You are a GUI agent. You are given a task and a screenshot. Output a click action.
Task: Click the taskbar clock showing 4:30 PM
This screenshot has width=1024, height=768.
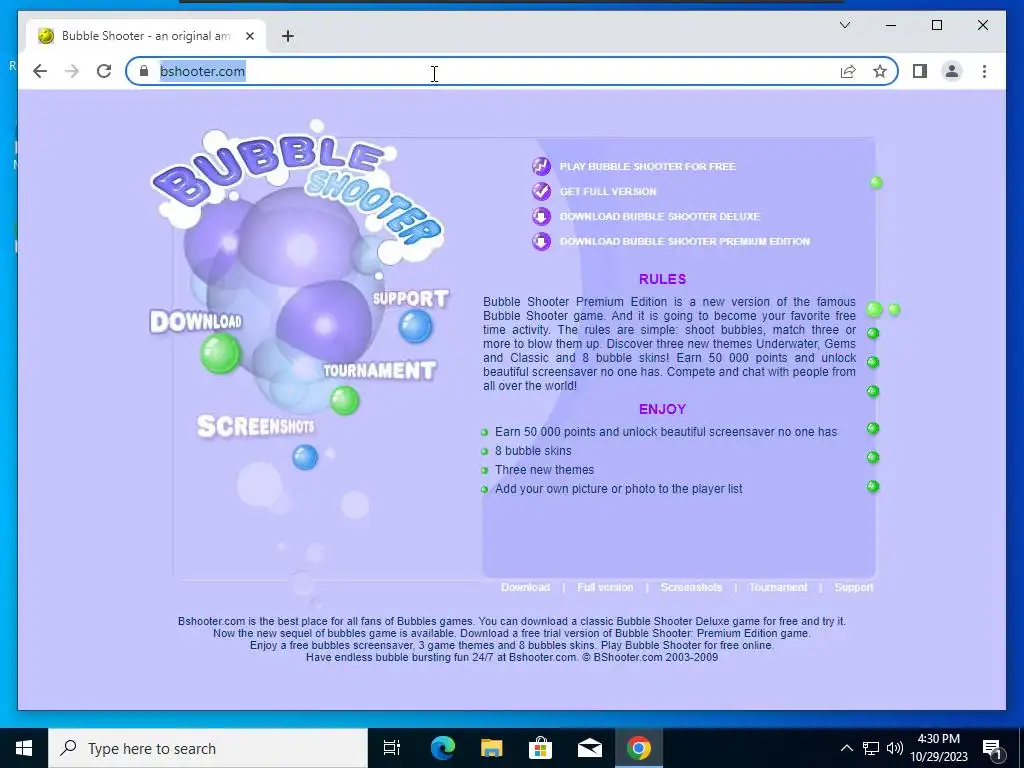pyautogui.click(x=938, y=748)
